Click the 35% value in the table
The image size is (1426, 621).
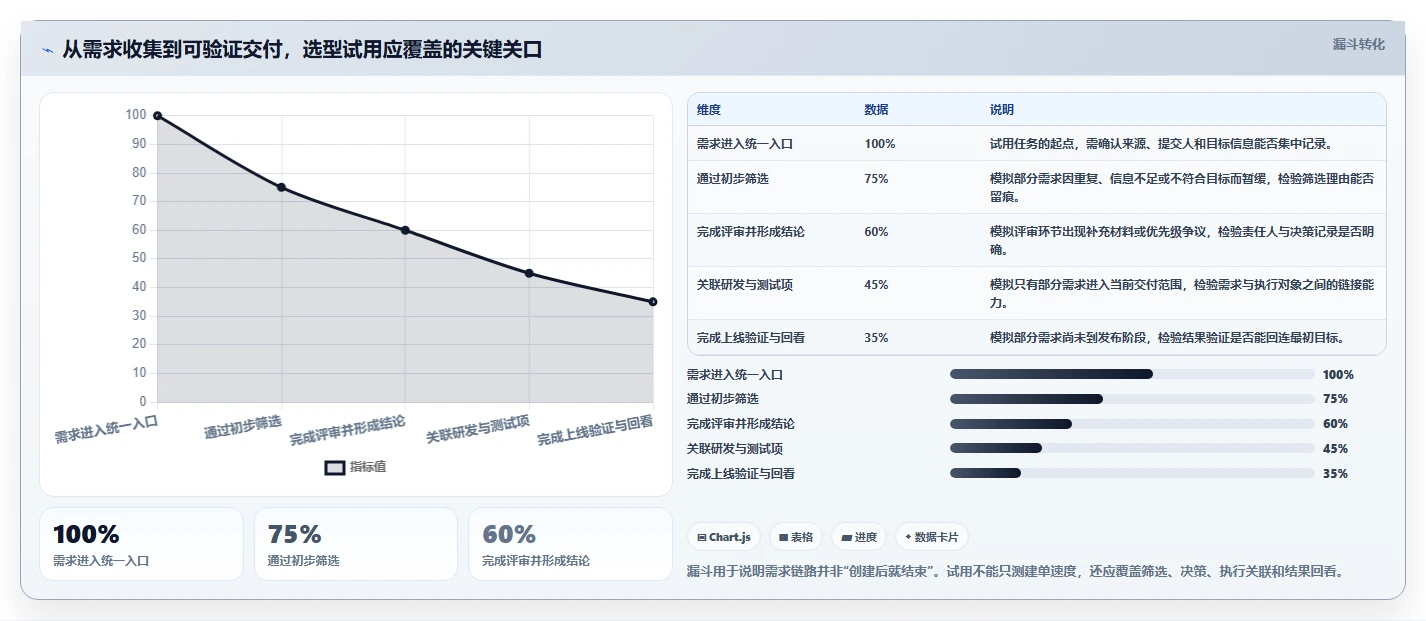876,338
